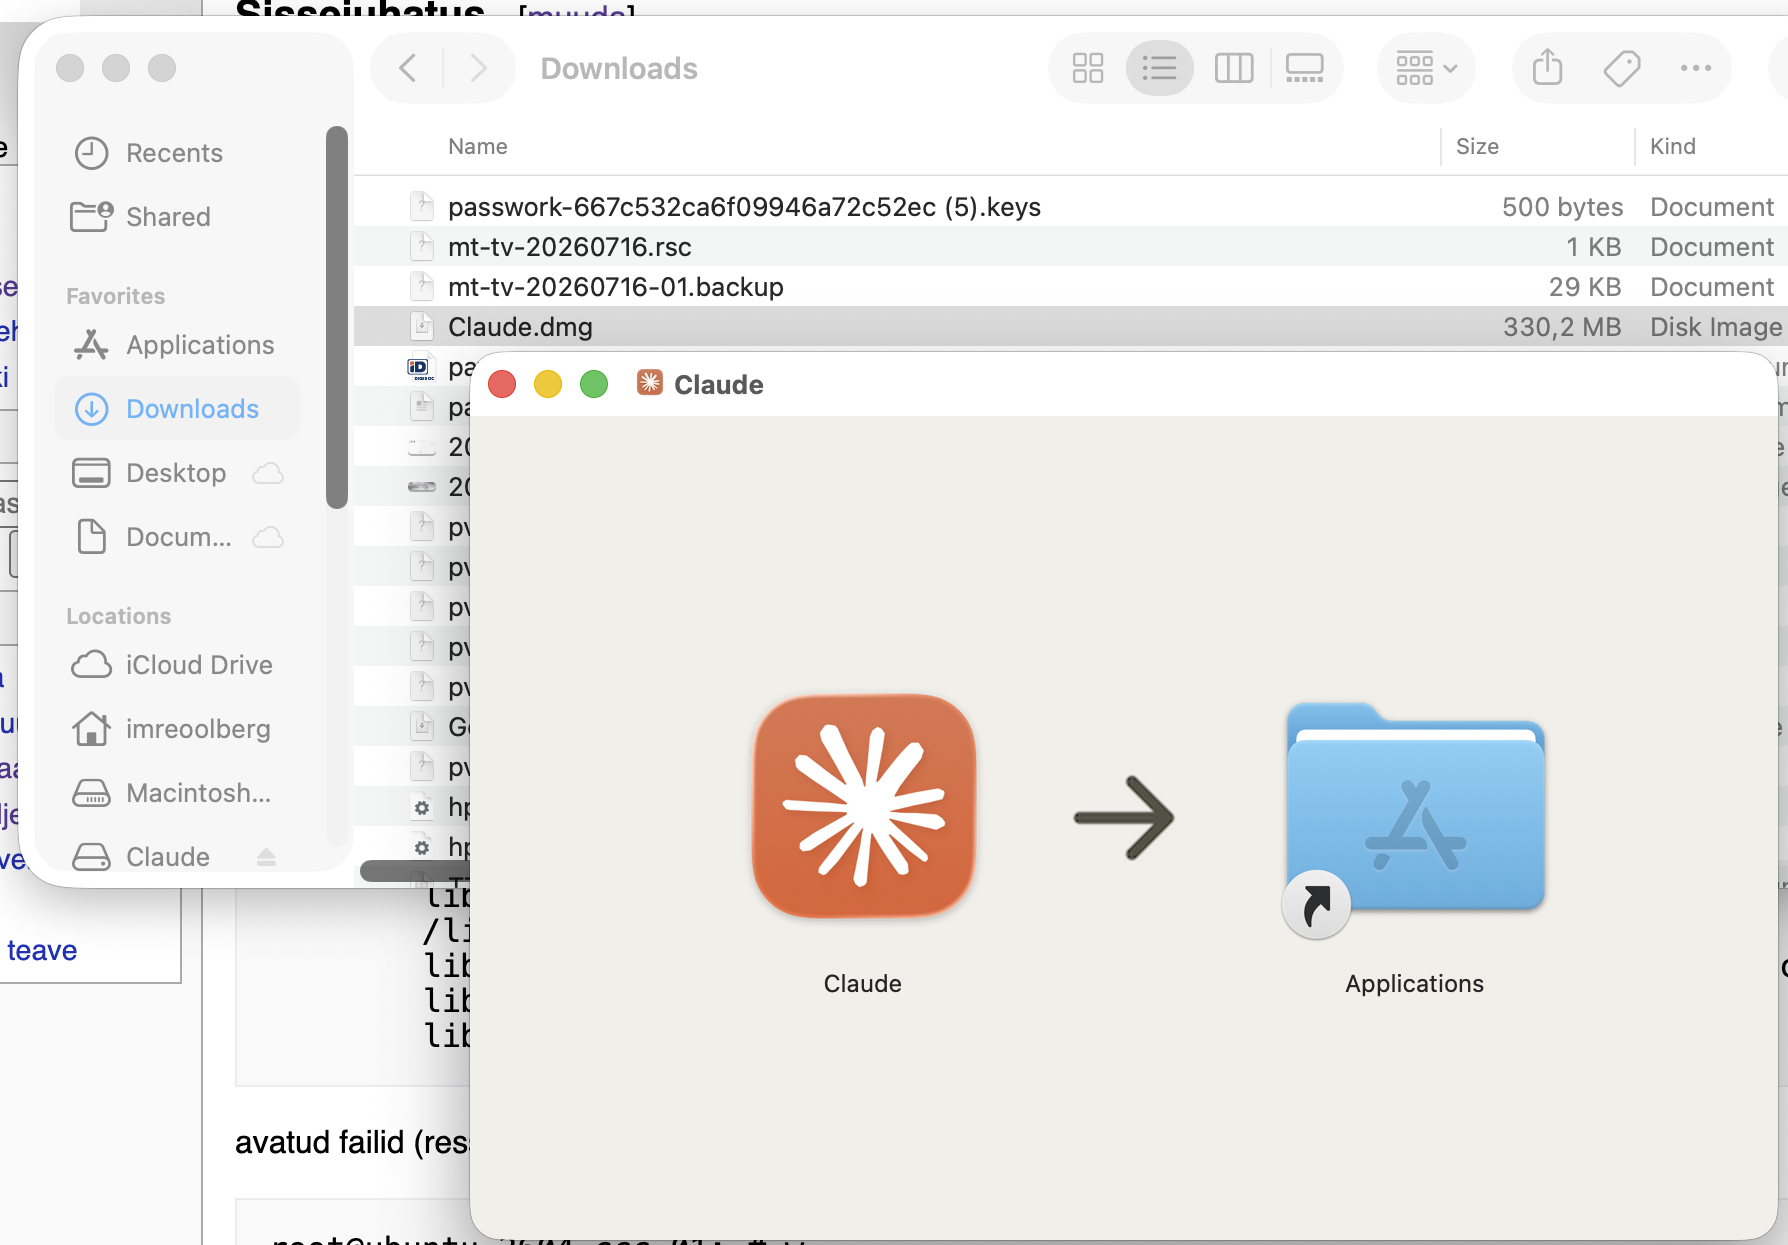Open Recents in the Finder sidebar
The height and width of the screenshot is (1245, 1788).
tap(148, 153)
